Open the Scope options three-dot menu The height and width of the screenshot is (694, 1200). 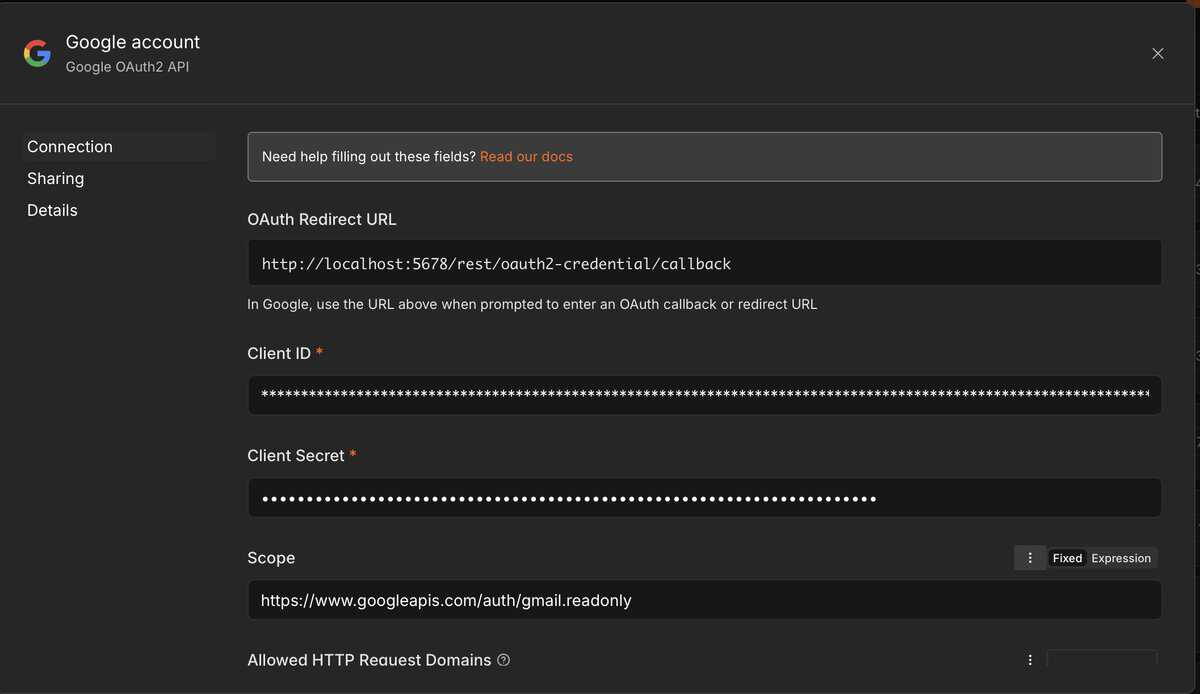[1030, 558]
